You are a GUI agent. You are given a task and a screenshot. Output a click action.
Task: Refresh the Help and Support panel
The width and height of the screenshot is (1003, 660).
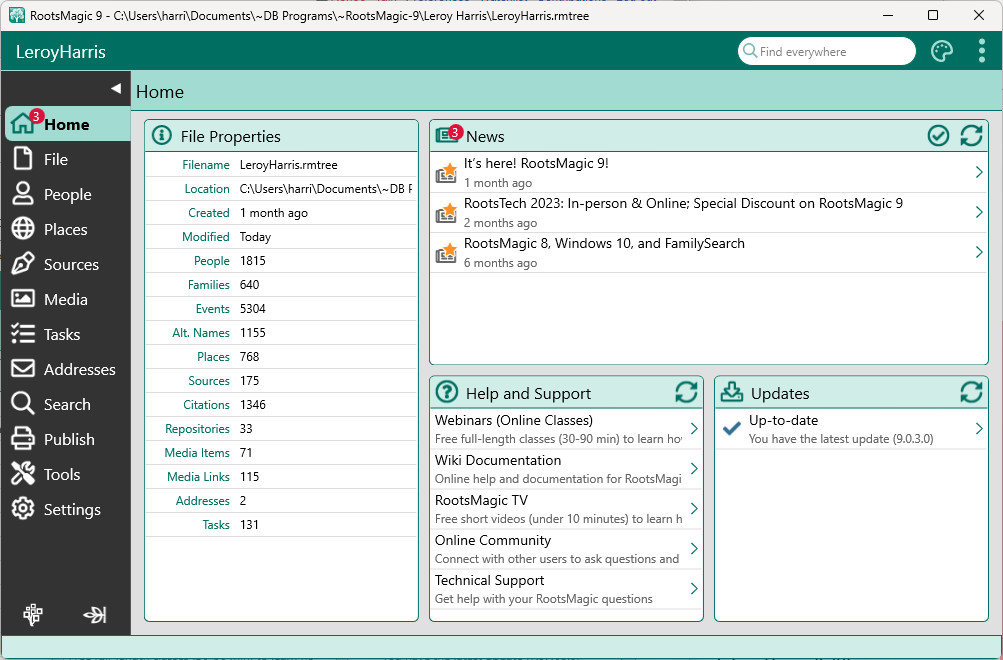pos(686,393)
